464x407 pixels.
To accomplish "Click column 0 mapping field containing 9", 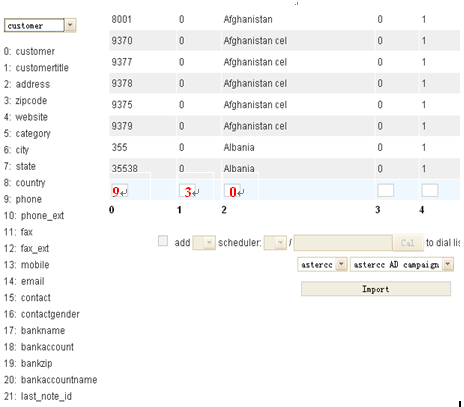I will (x=120, y=191).
